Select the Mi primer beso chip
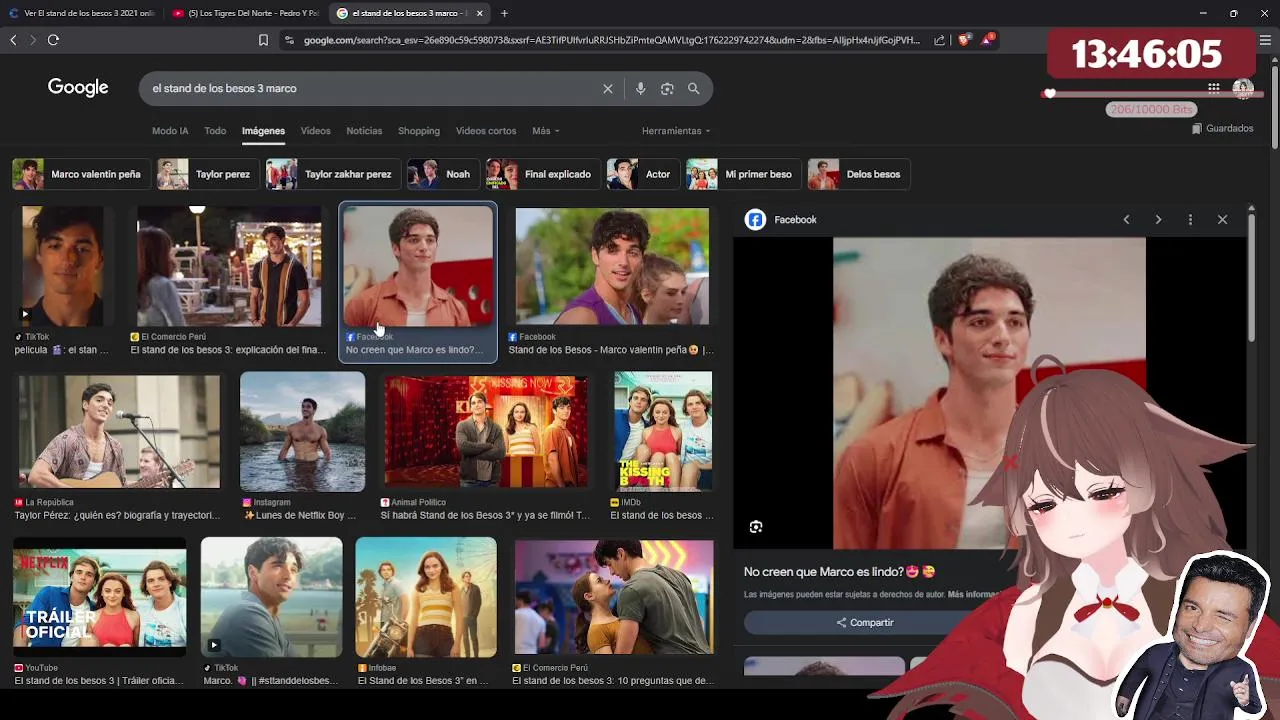This screenshot has height=720, width=1280. pyautogui.click(x=742, y=174)
